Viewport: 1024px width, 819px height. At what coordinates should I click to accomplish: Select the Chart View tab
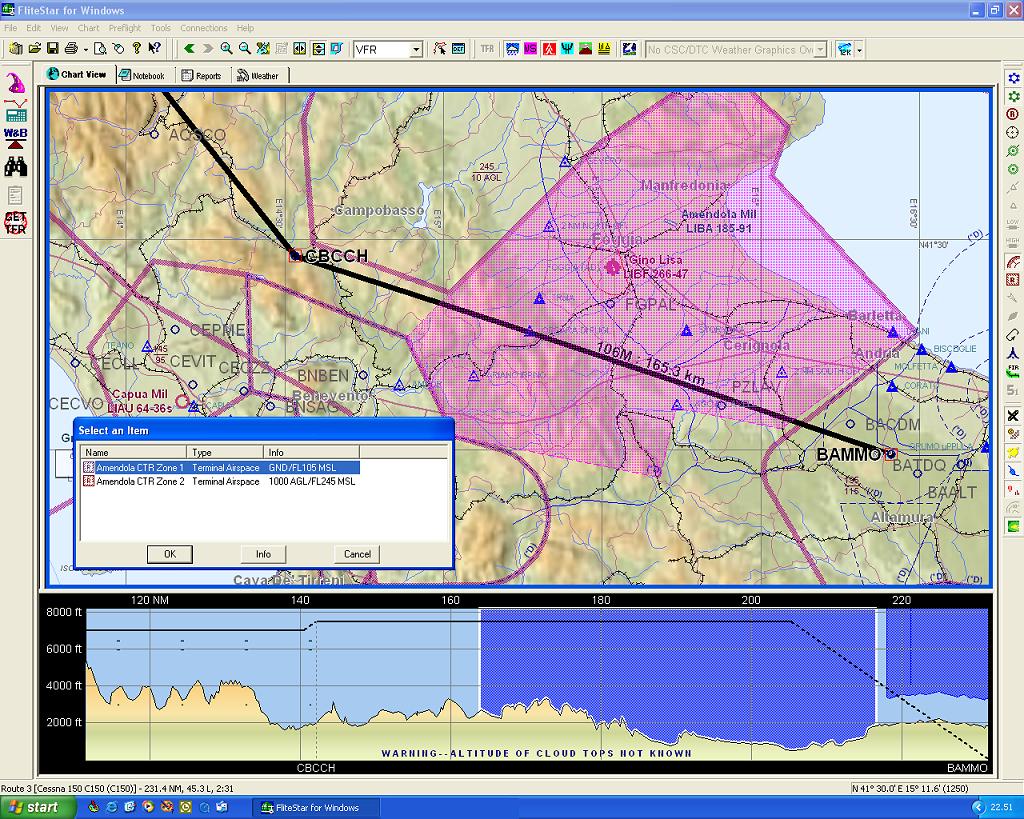pos(78,74)
